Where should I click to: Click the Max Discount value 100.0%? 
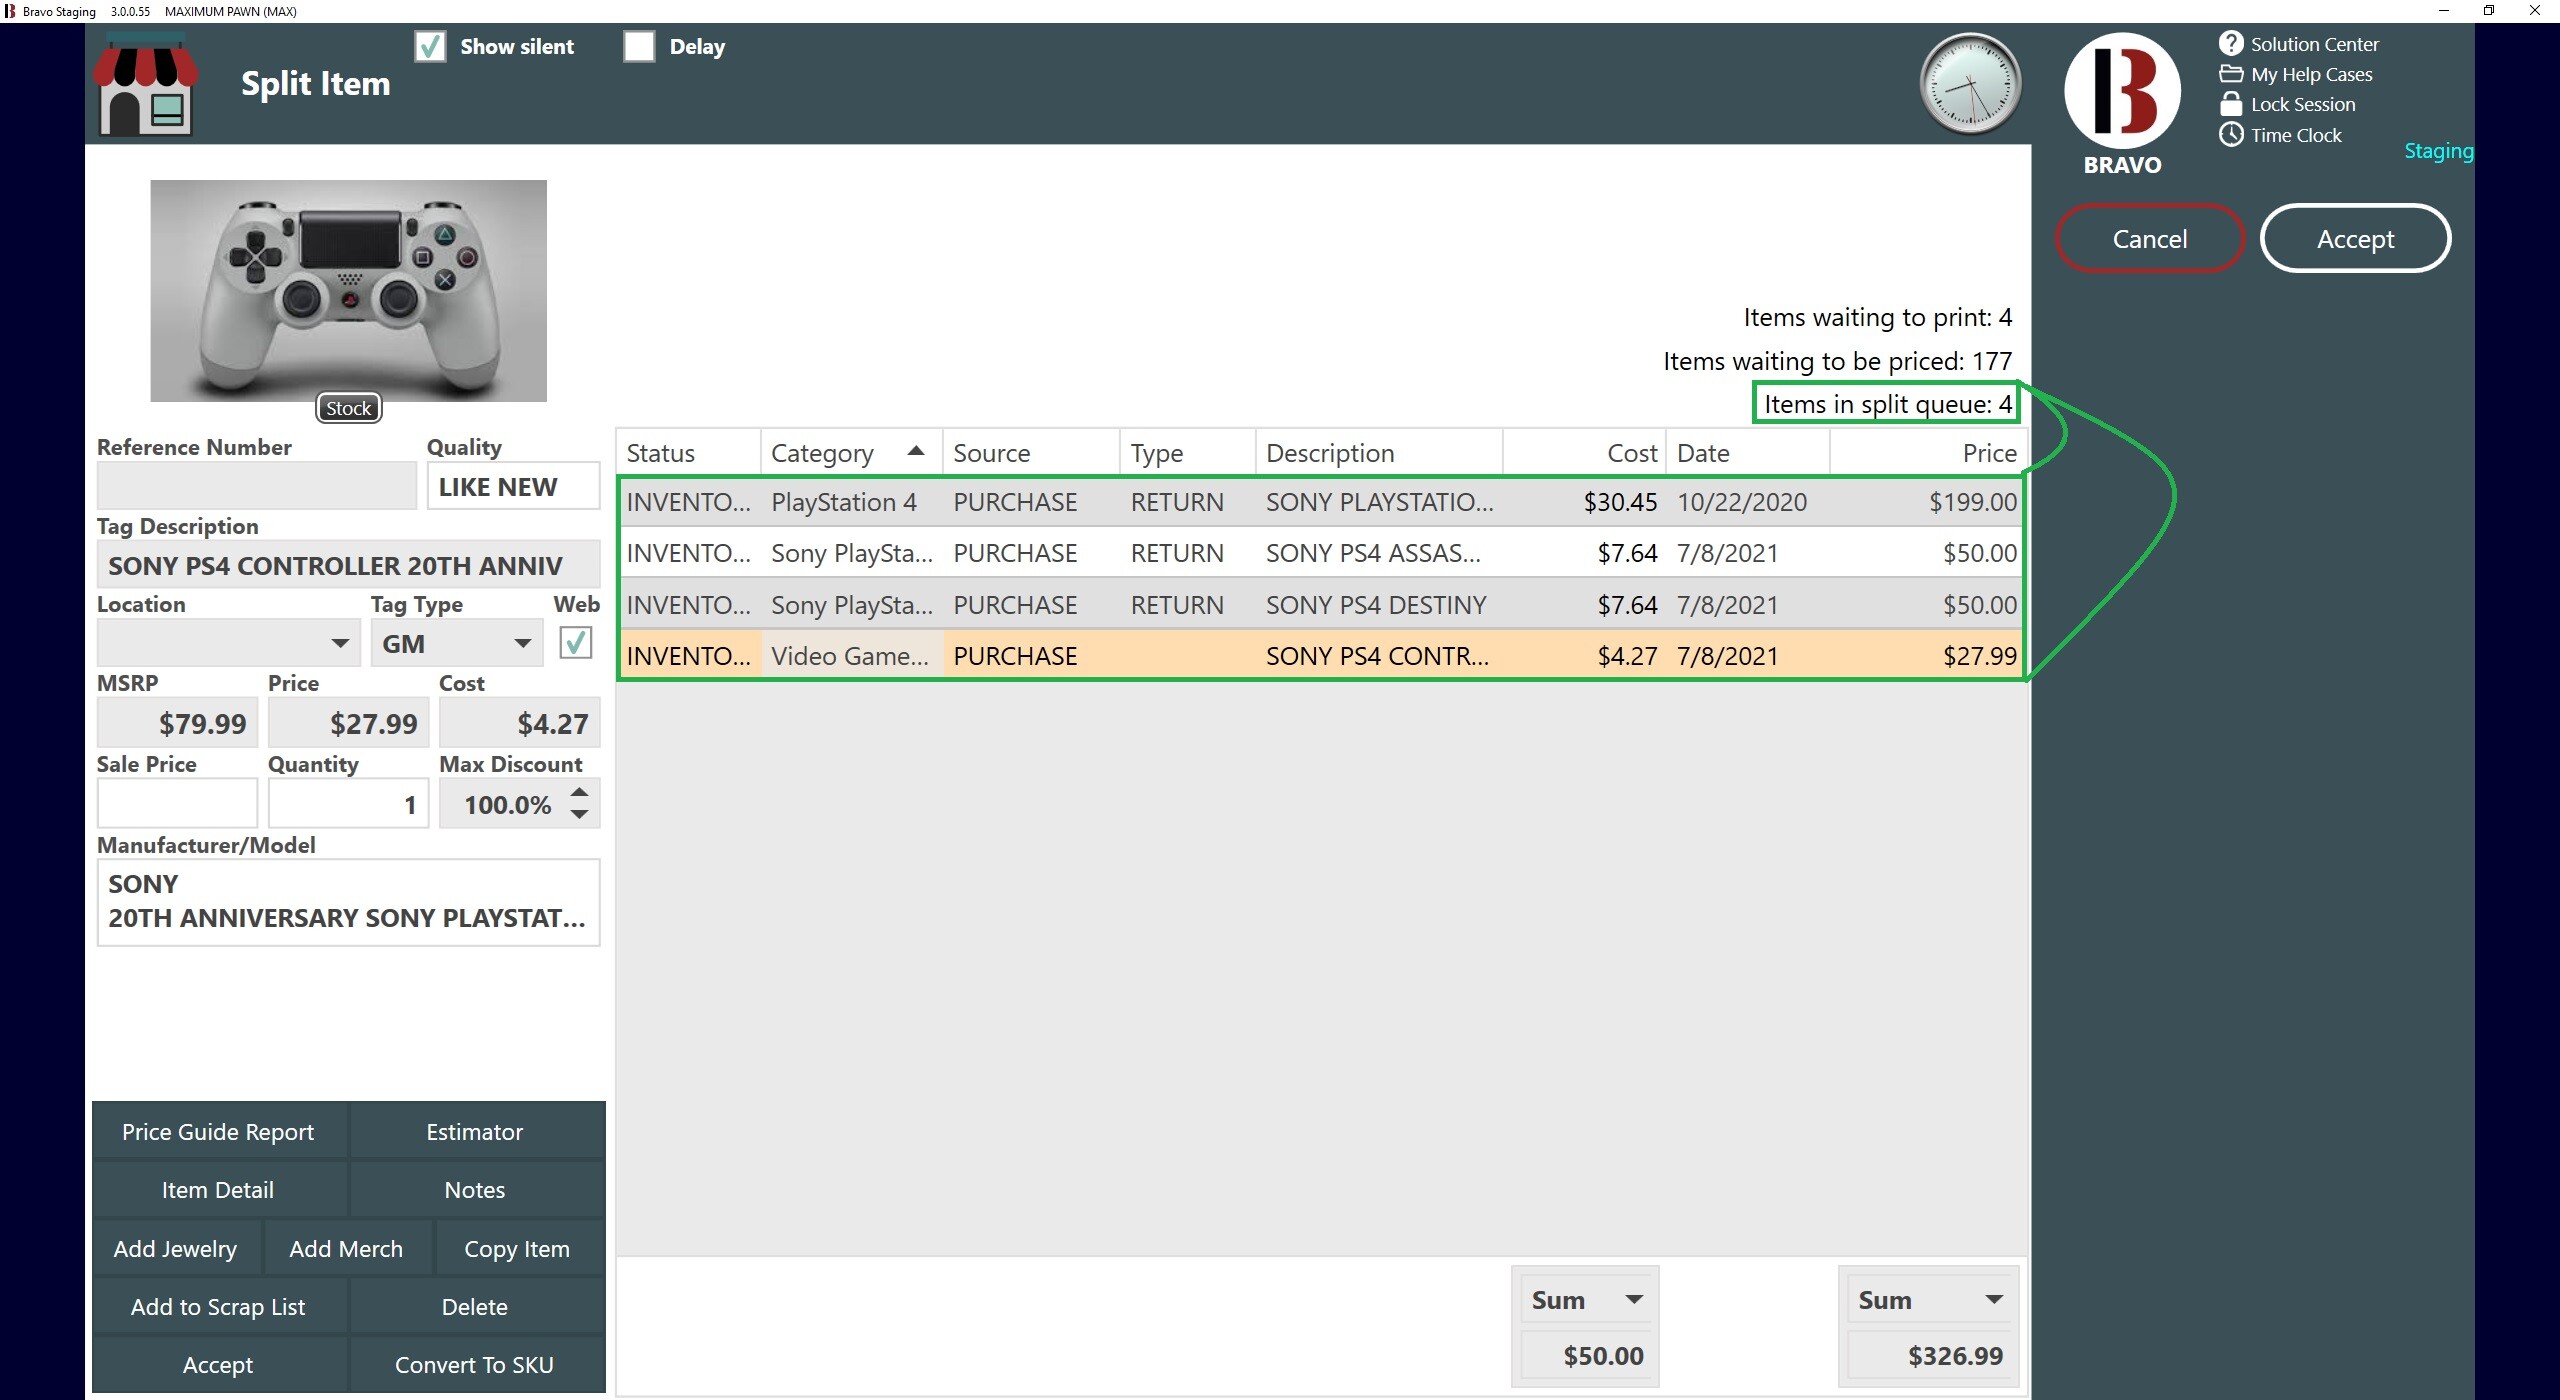(x=508, y=804)
